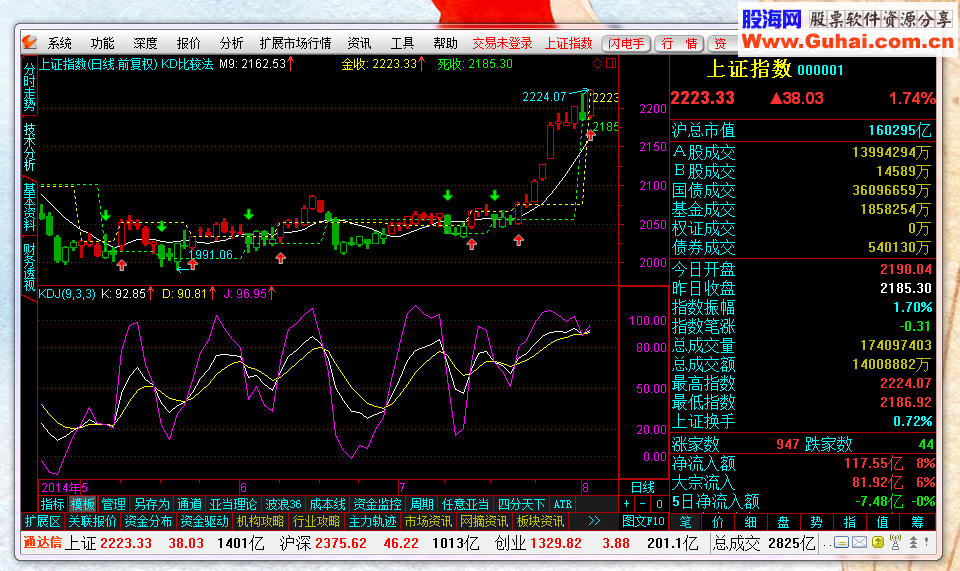Open the 资讯 menu

pyautogui.click(x=359, y=43)
